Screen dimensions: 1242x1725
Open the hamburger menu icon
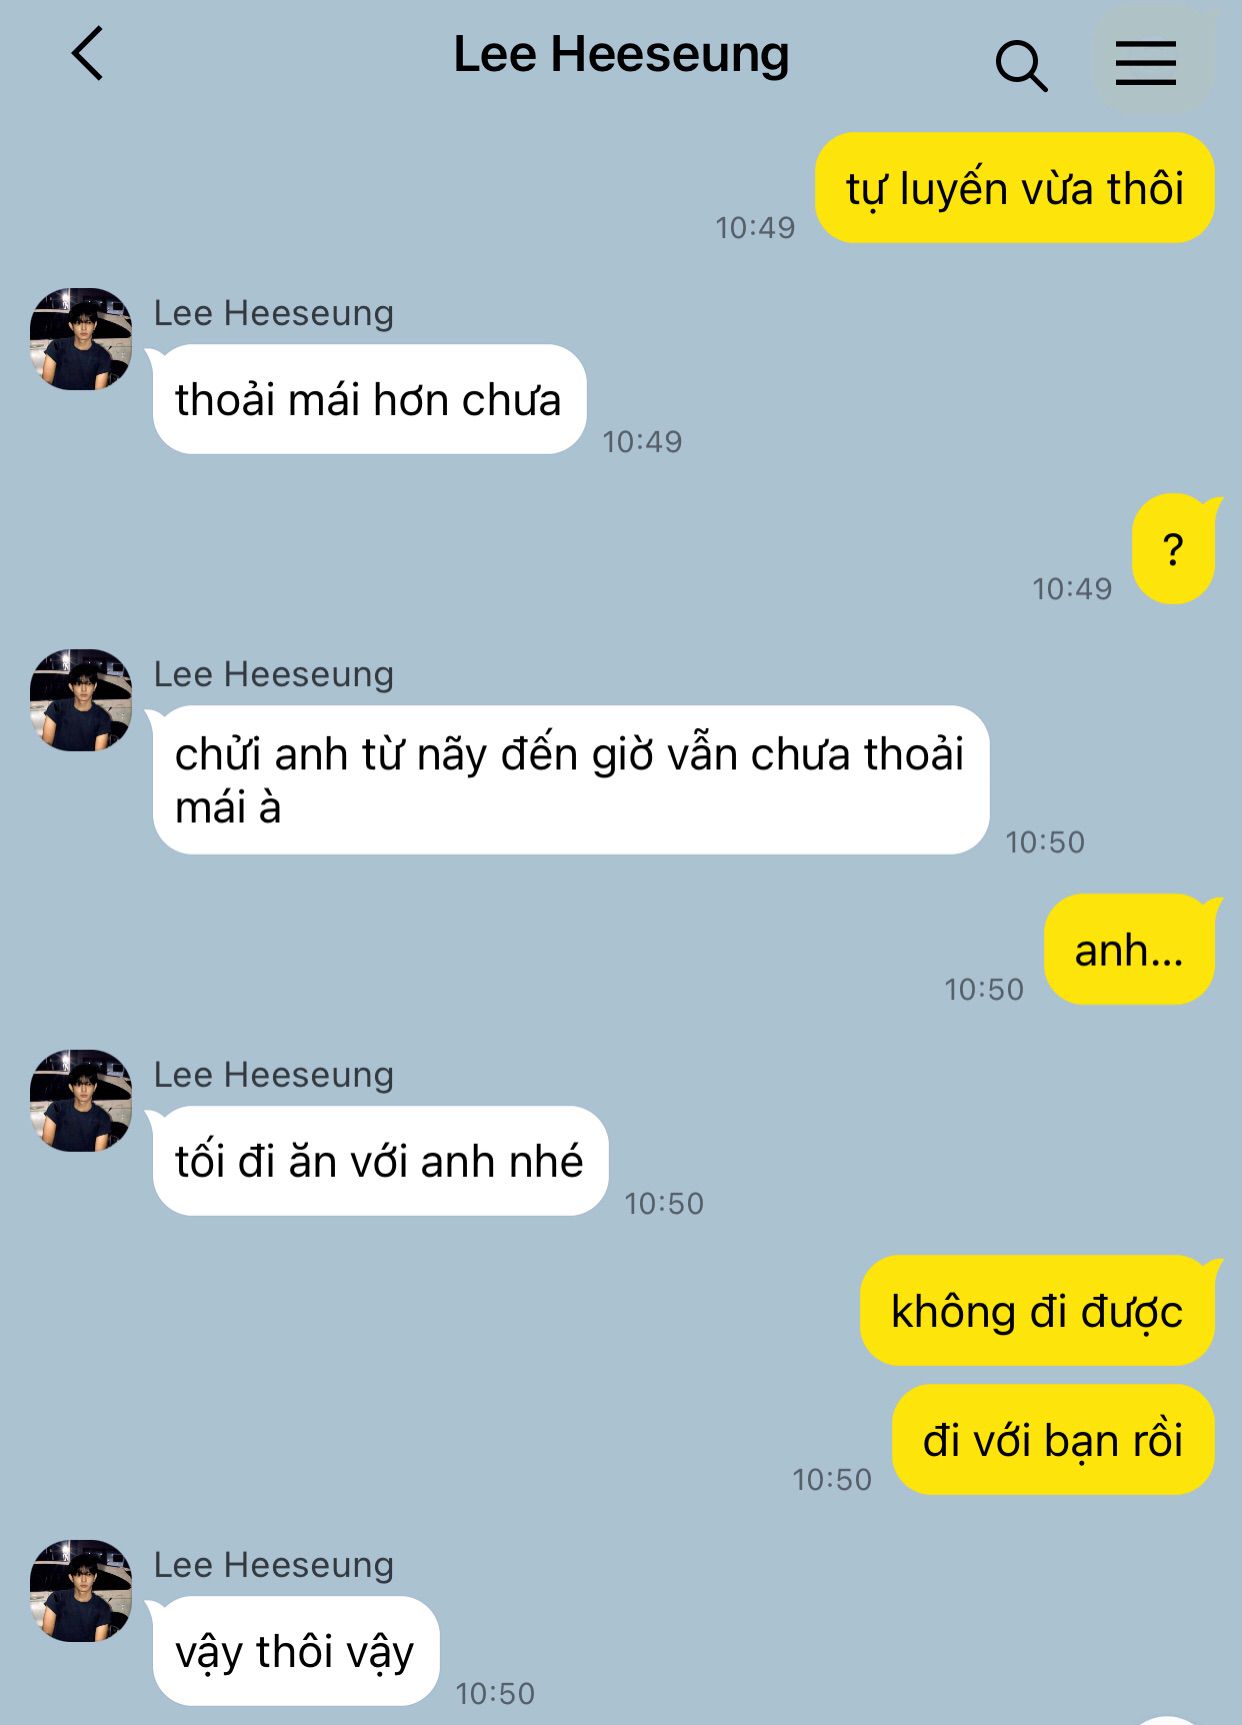click(1146, 62)
